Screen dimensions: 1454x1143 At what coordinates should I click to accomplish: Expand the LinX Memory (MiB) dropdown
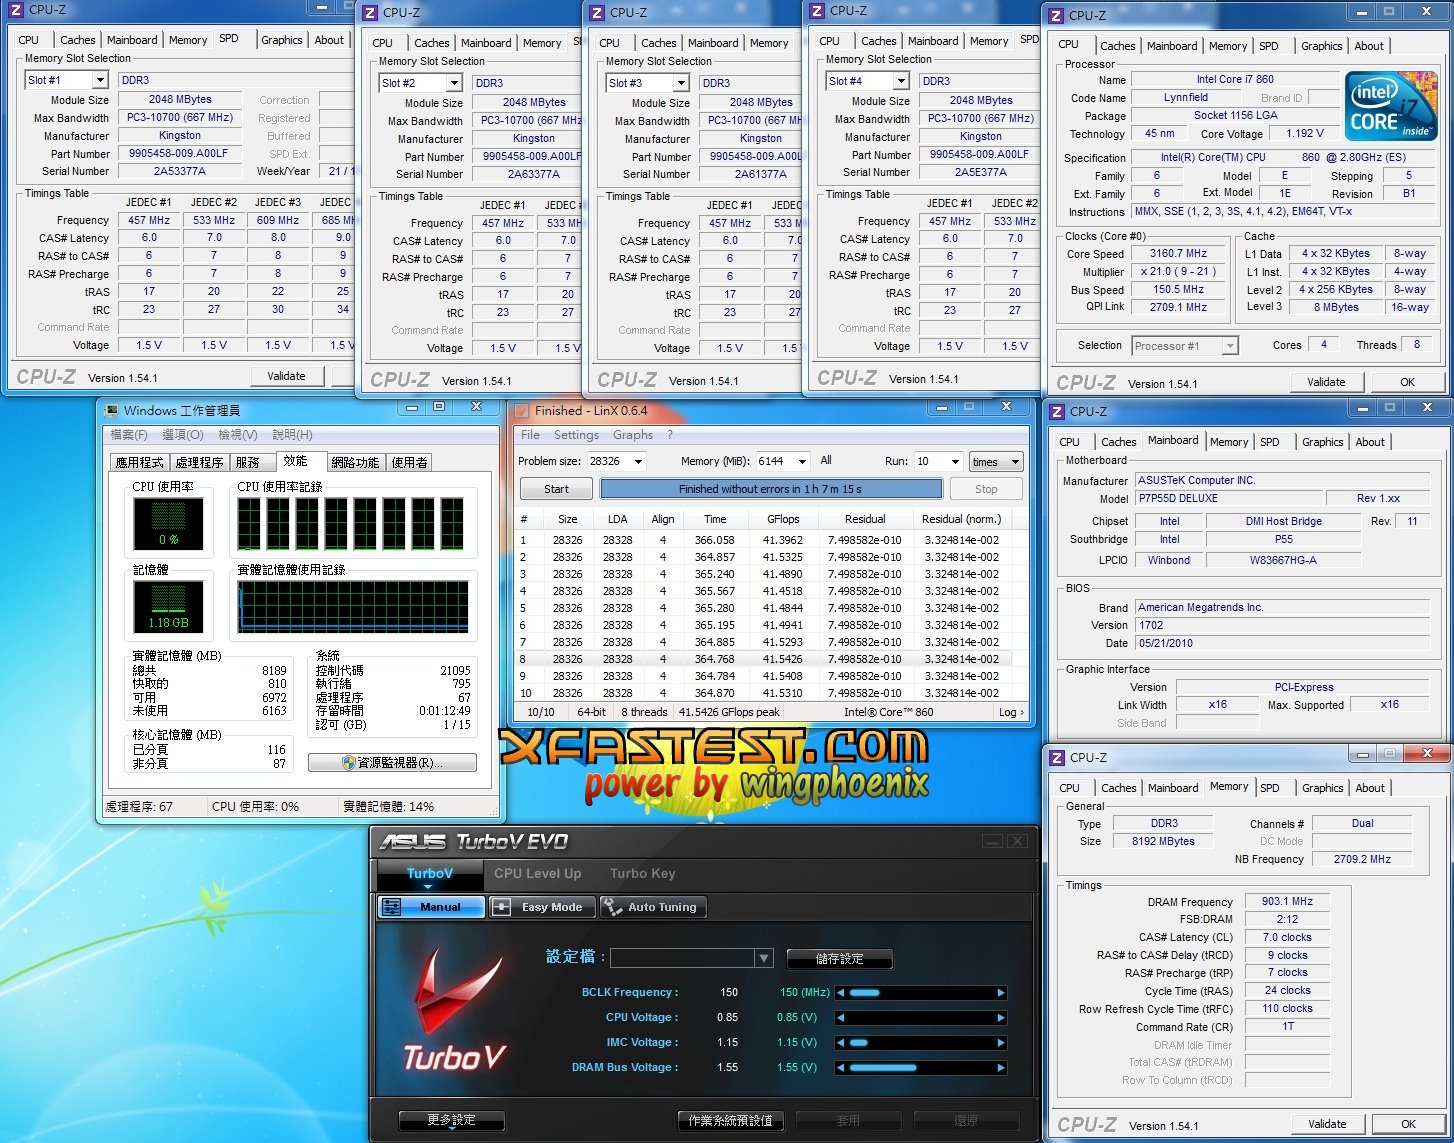(801, 462)
